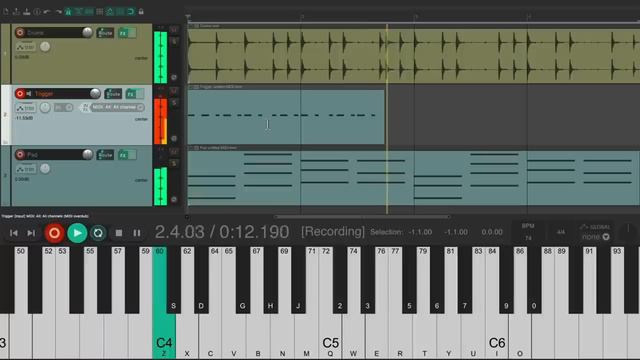Open Route settings for Trigger track
640x360 pixels.
coord(113,94)
